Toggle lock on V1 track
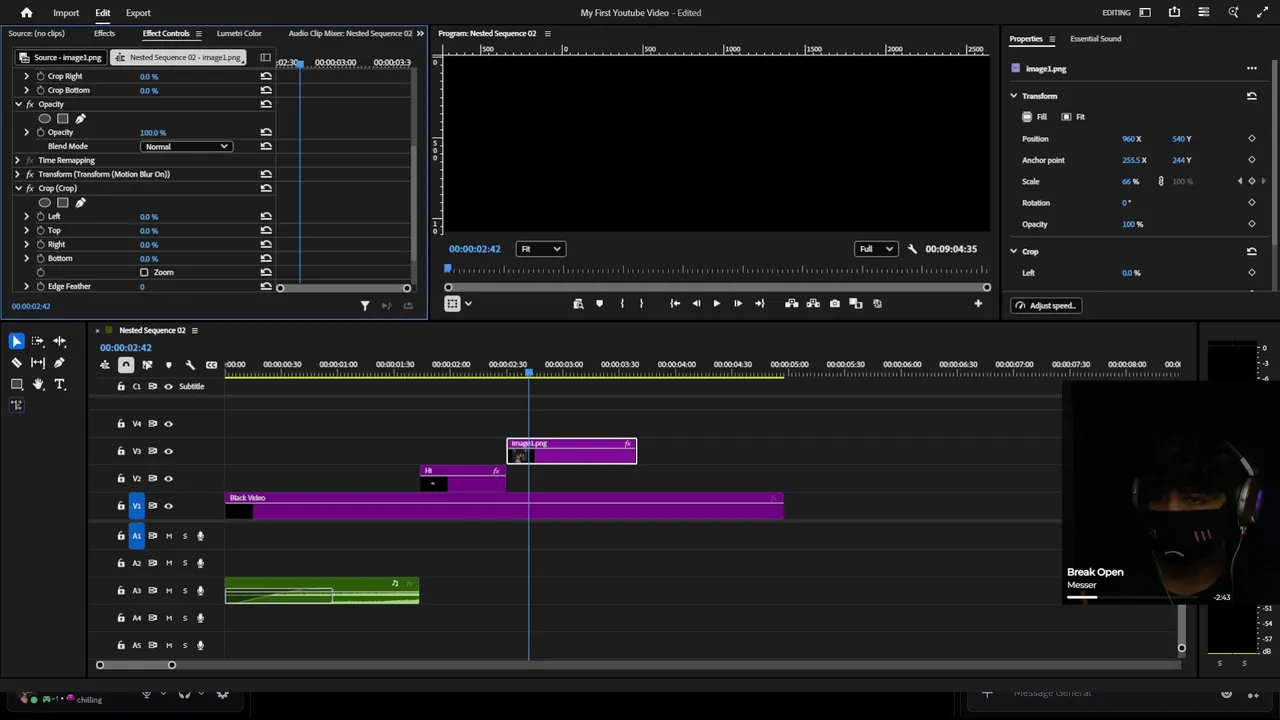Image resolution: width=1280 pixels, height=720 pixels. tap(121, 506)
